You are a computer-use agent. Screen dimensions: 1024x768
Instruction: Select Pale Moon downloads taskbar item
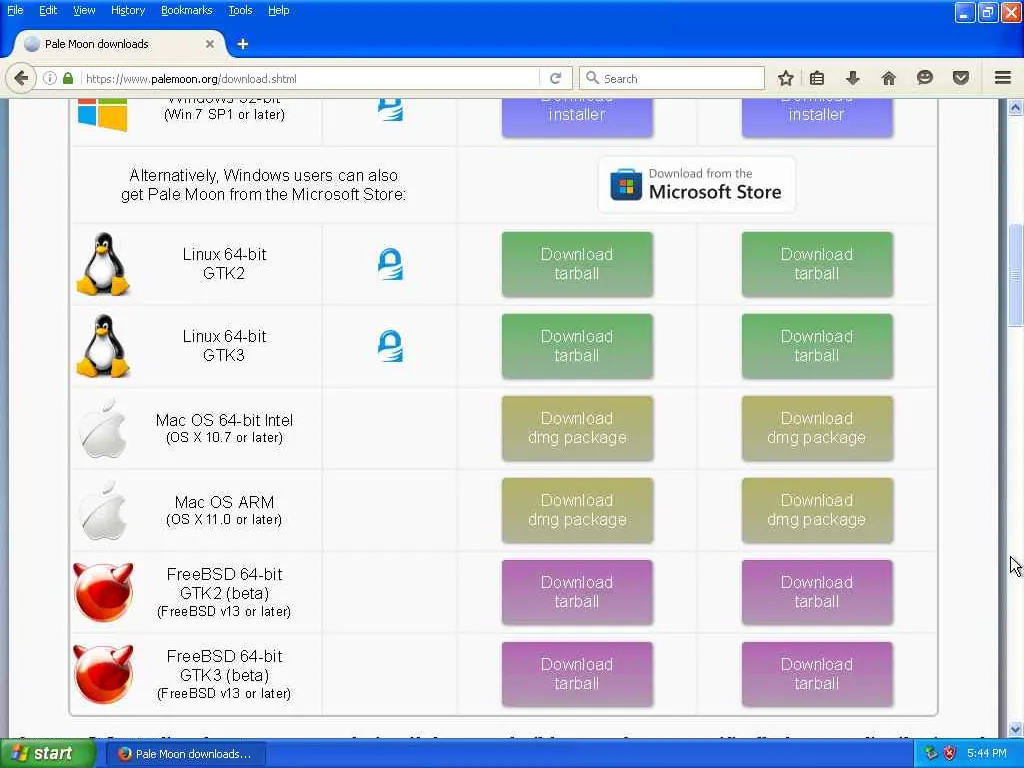[186, 754]
